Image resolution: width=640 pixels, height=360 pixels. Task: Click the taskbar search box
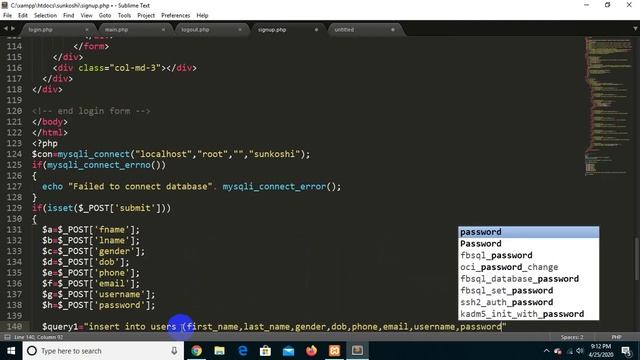(103, 351)
